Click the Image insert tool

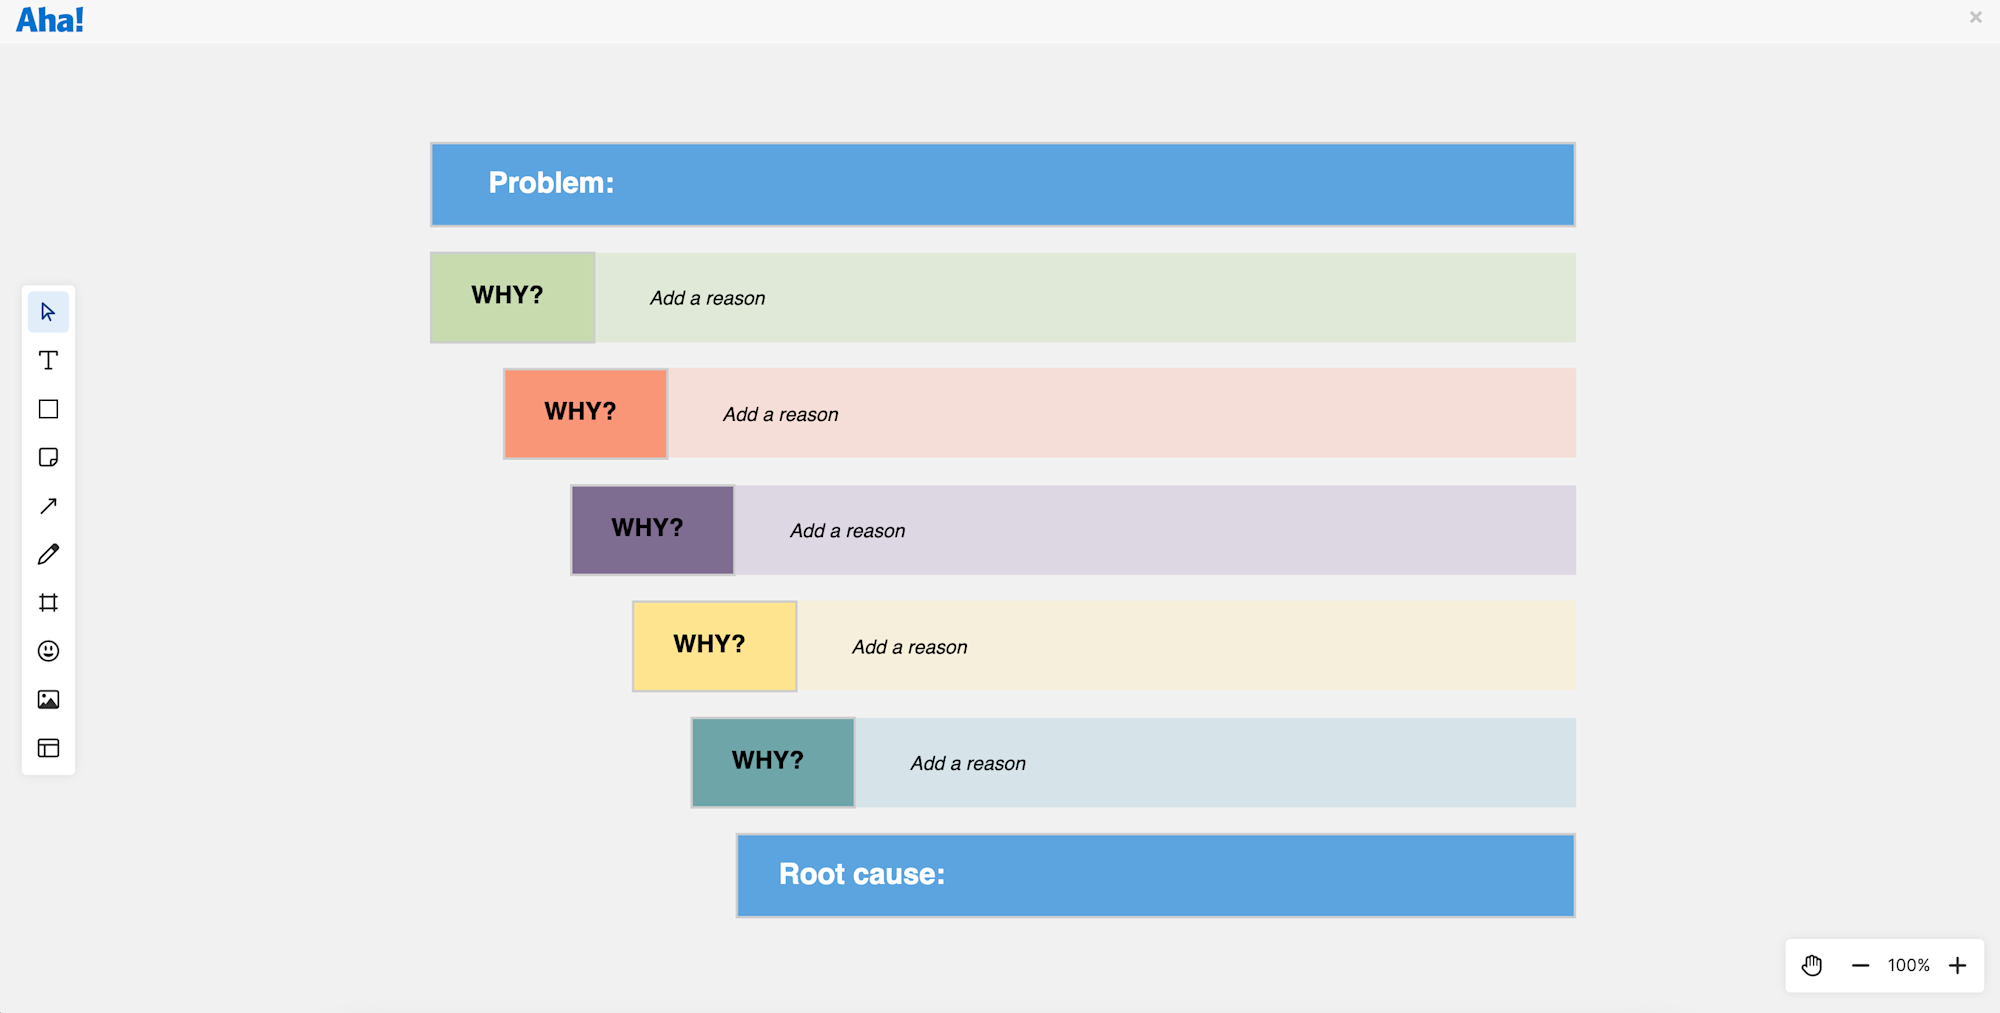47,699
